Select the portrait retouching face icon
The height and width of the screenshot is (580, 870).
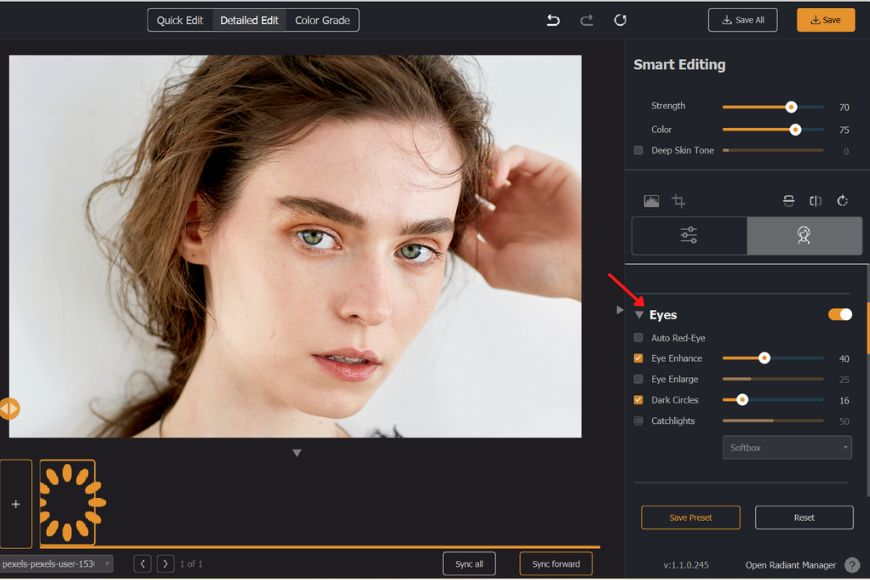pyautogui.click(x=805, y=236)
